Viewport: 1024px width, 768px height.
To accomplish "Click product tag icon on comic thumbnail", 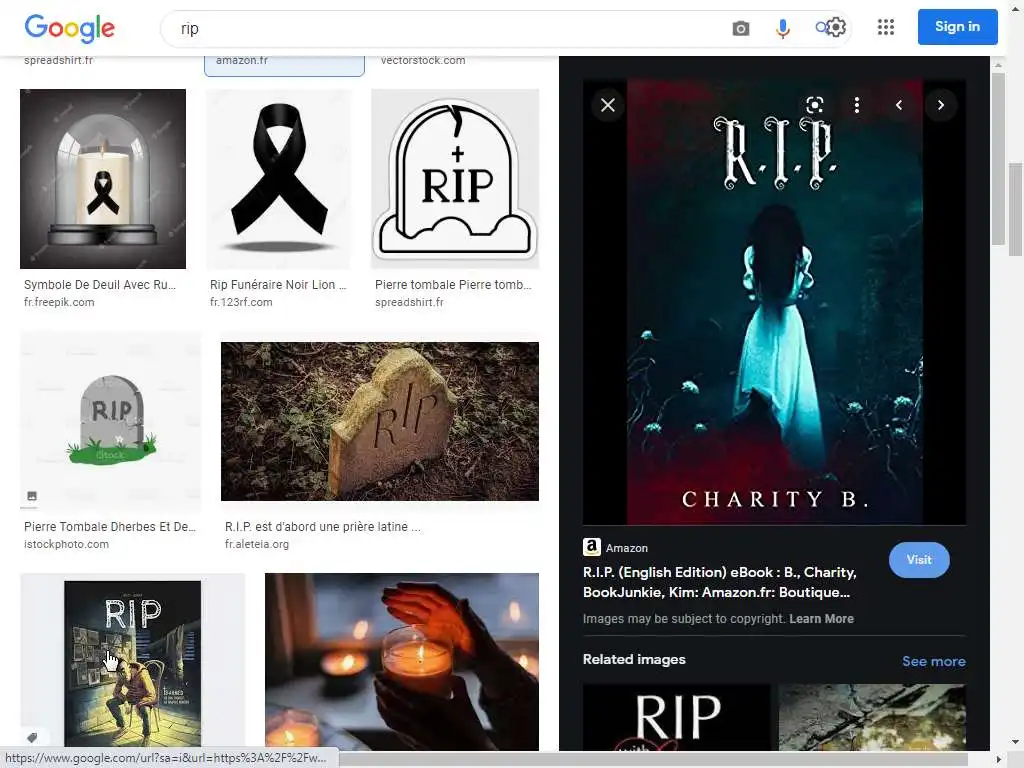I will 32,738.
